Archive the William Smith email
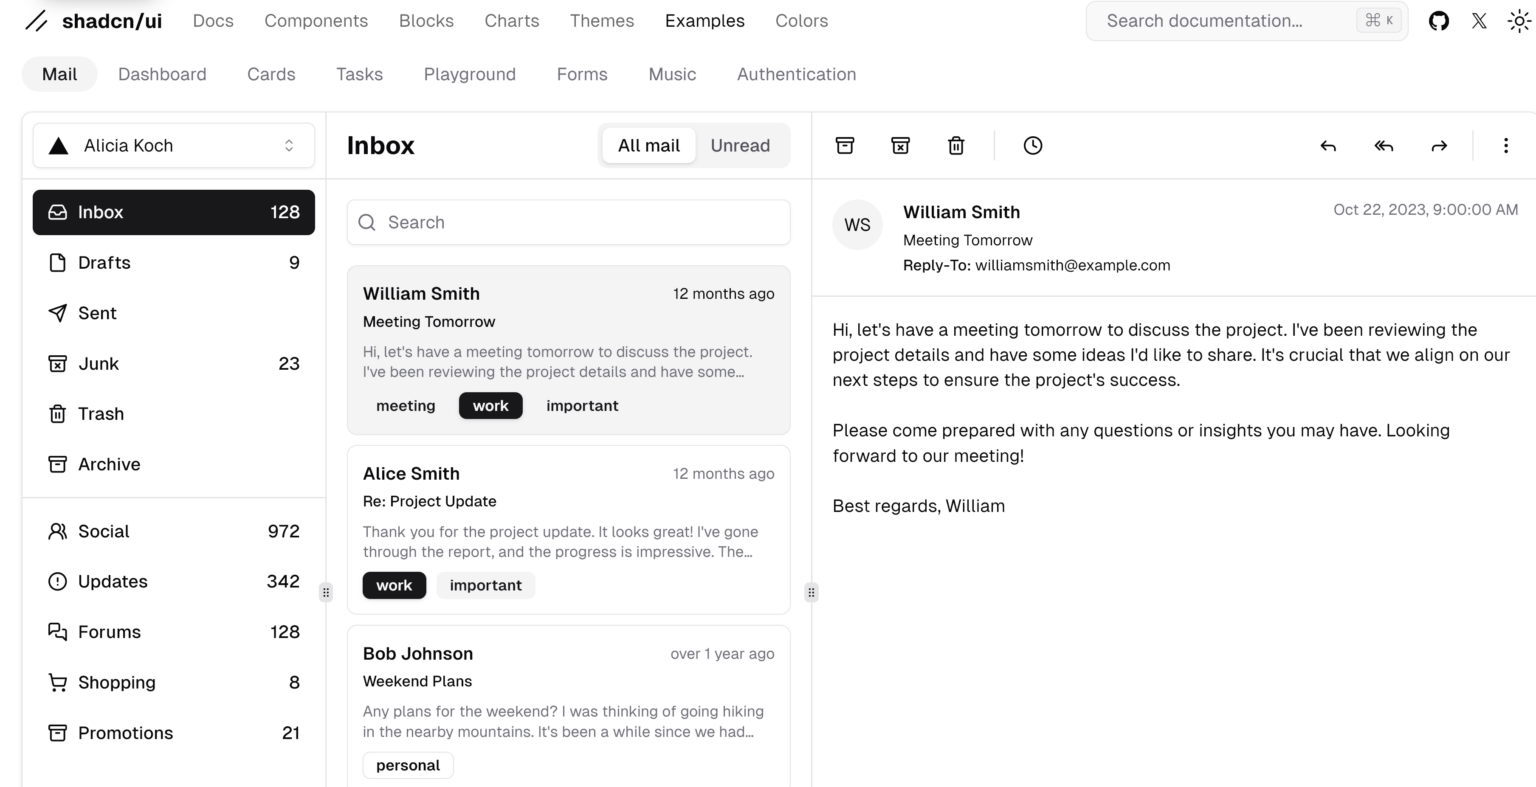The width and height of the screenshot is (1536, 787). [845, 145]
